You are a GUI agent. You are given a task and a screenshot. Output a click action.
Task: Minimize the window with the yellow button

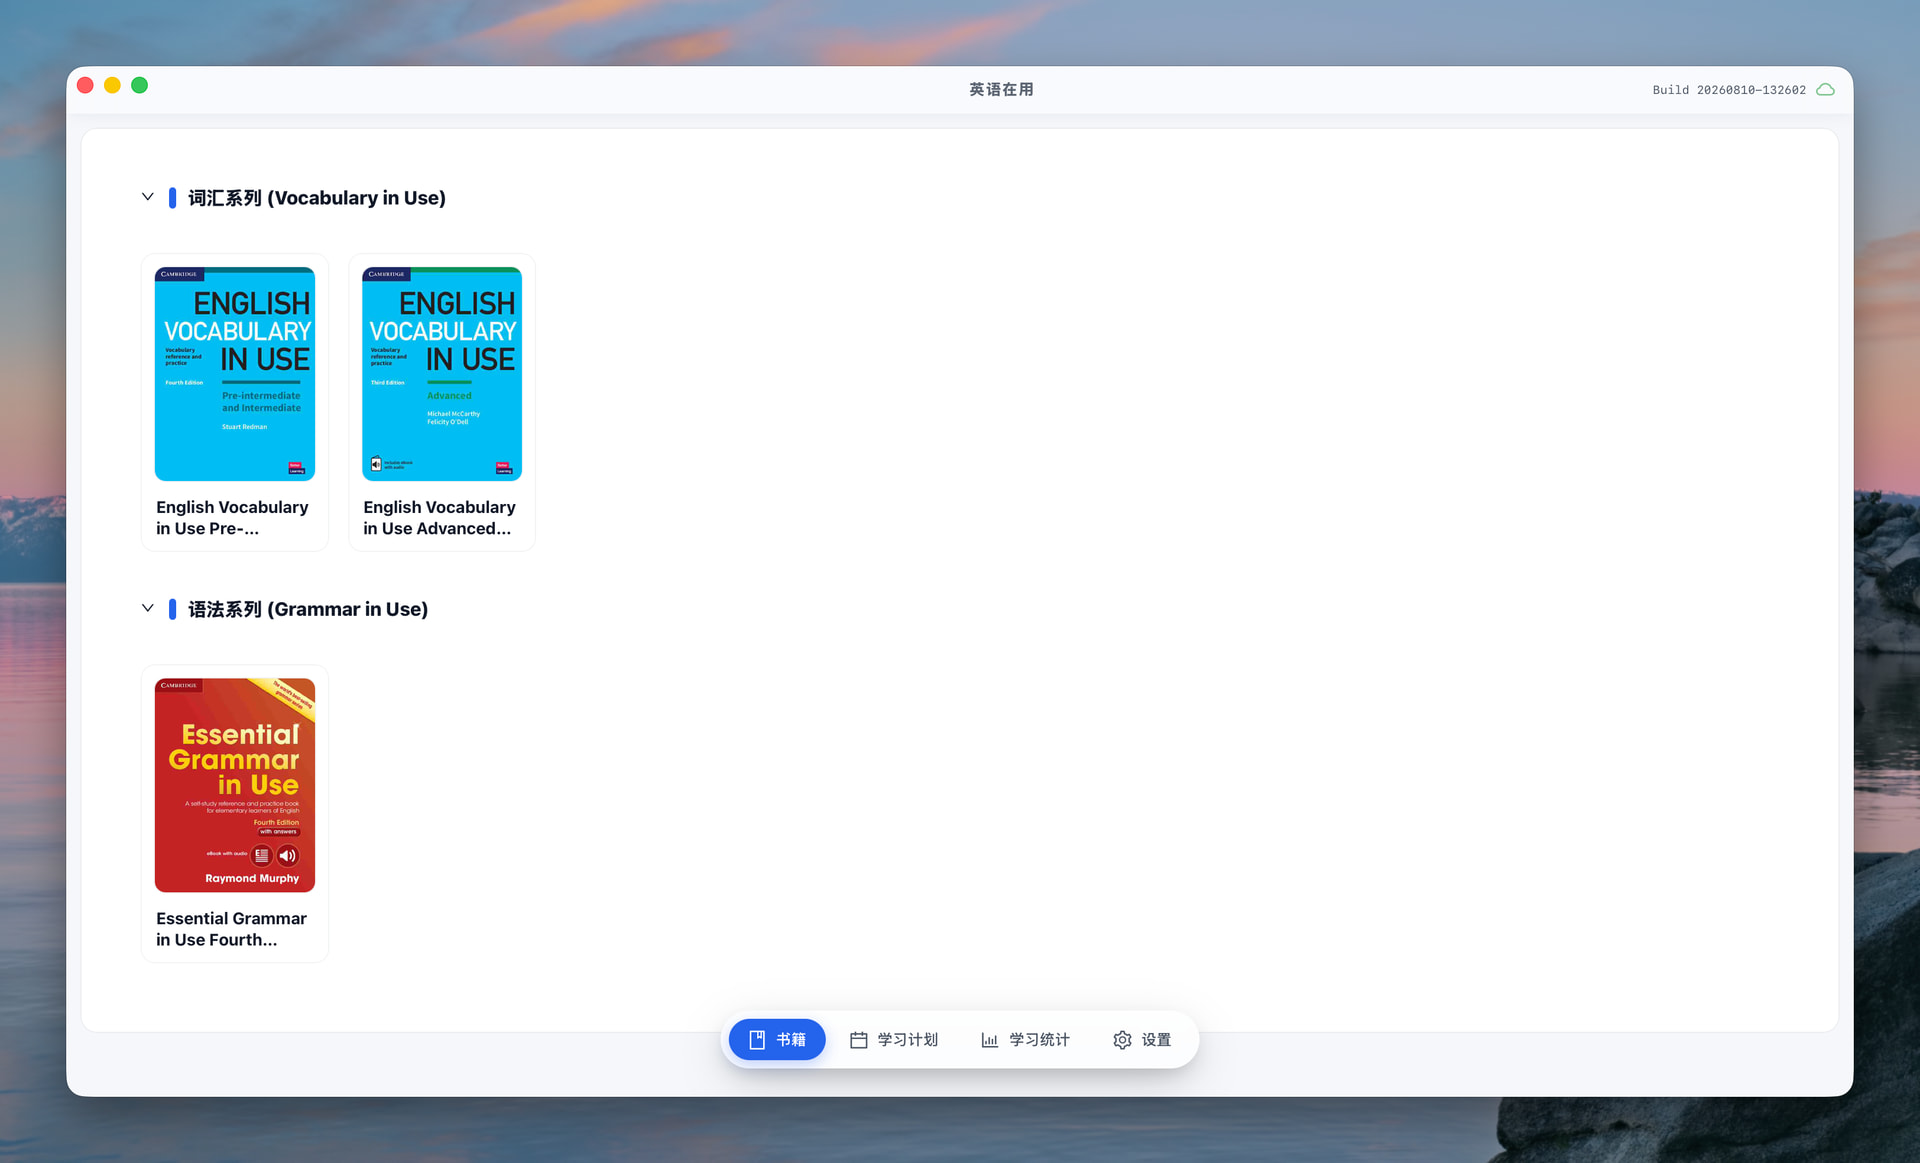point(112,86)
